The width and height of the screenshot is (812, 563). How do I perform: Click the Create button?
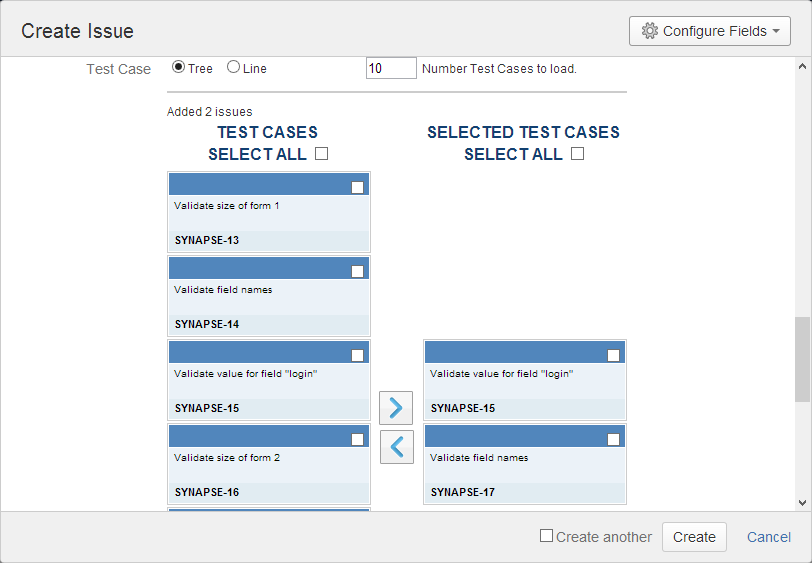[x=694, y=537]
